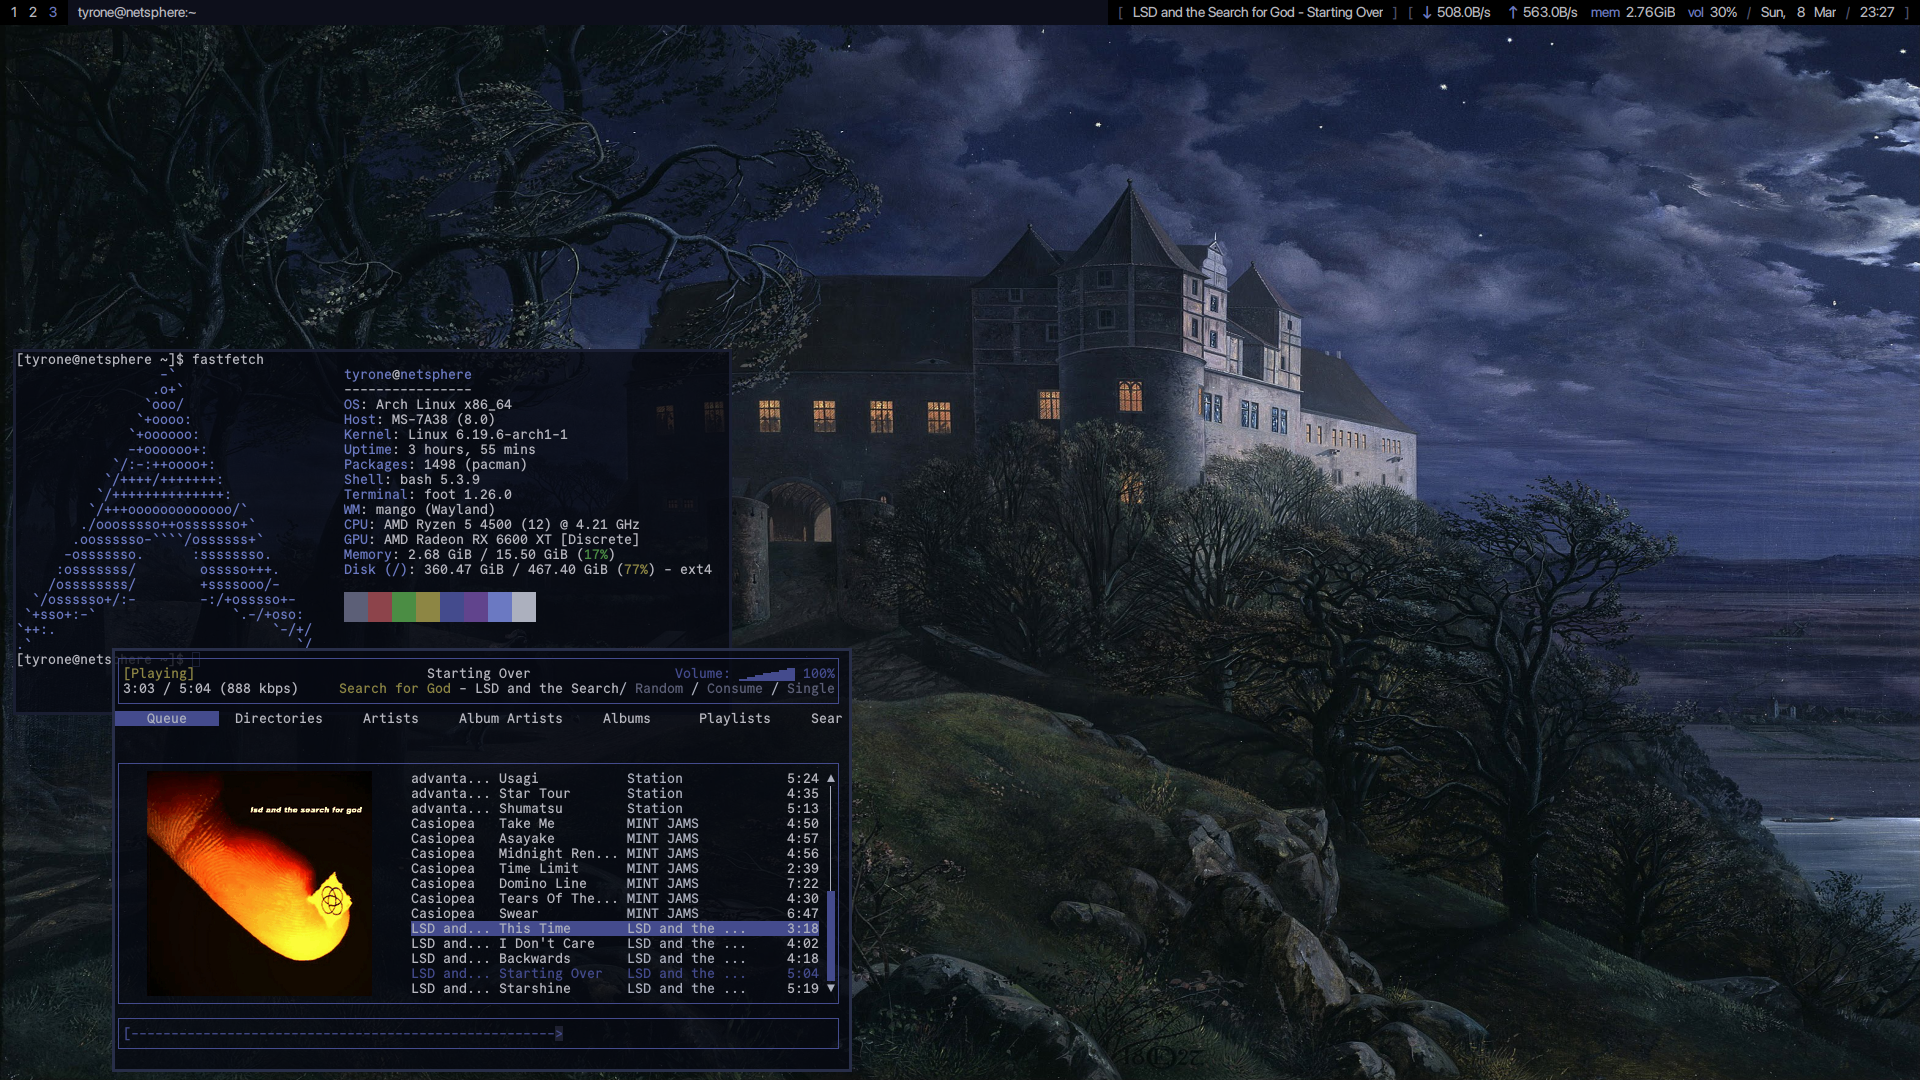This screenshot has height=1080, width=1920.
Task: Select track I Don't Care
Action: pos(546,944)
